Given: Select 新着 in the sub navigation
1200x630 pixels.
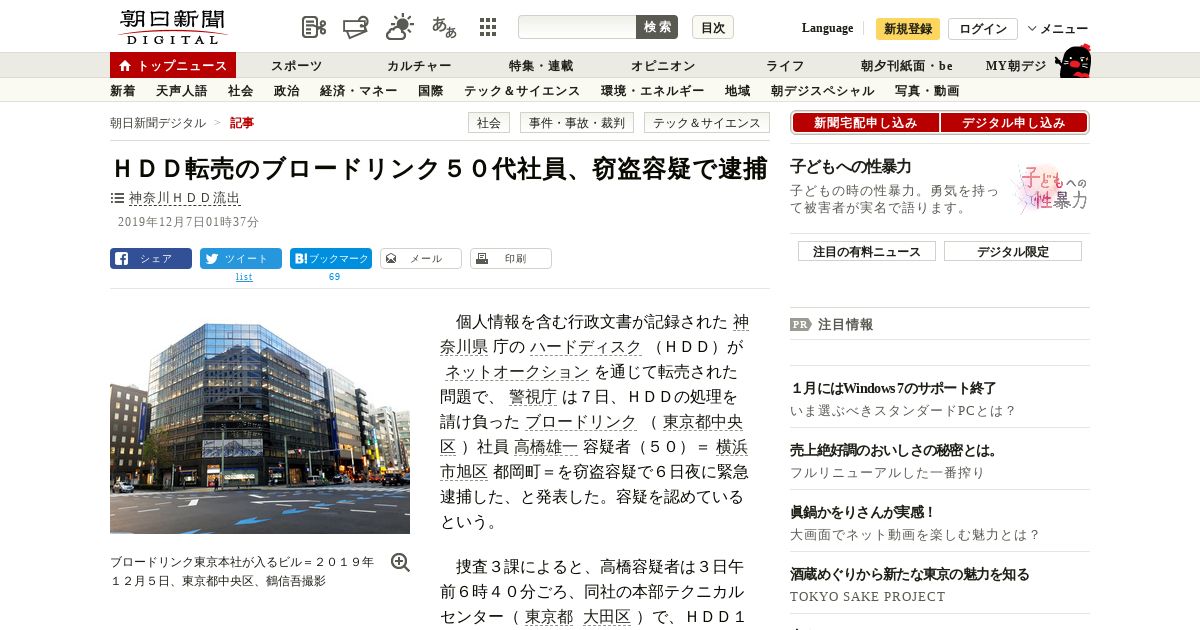Looking at the screenshot, I should 122,91.
